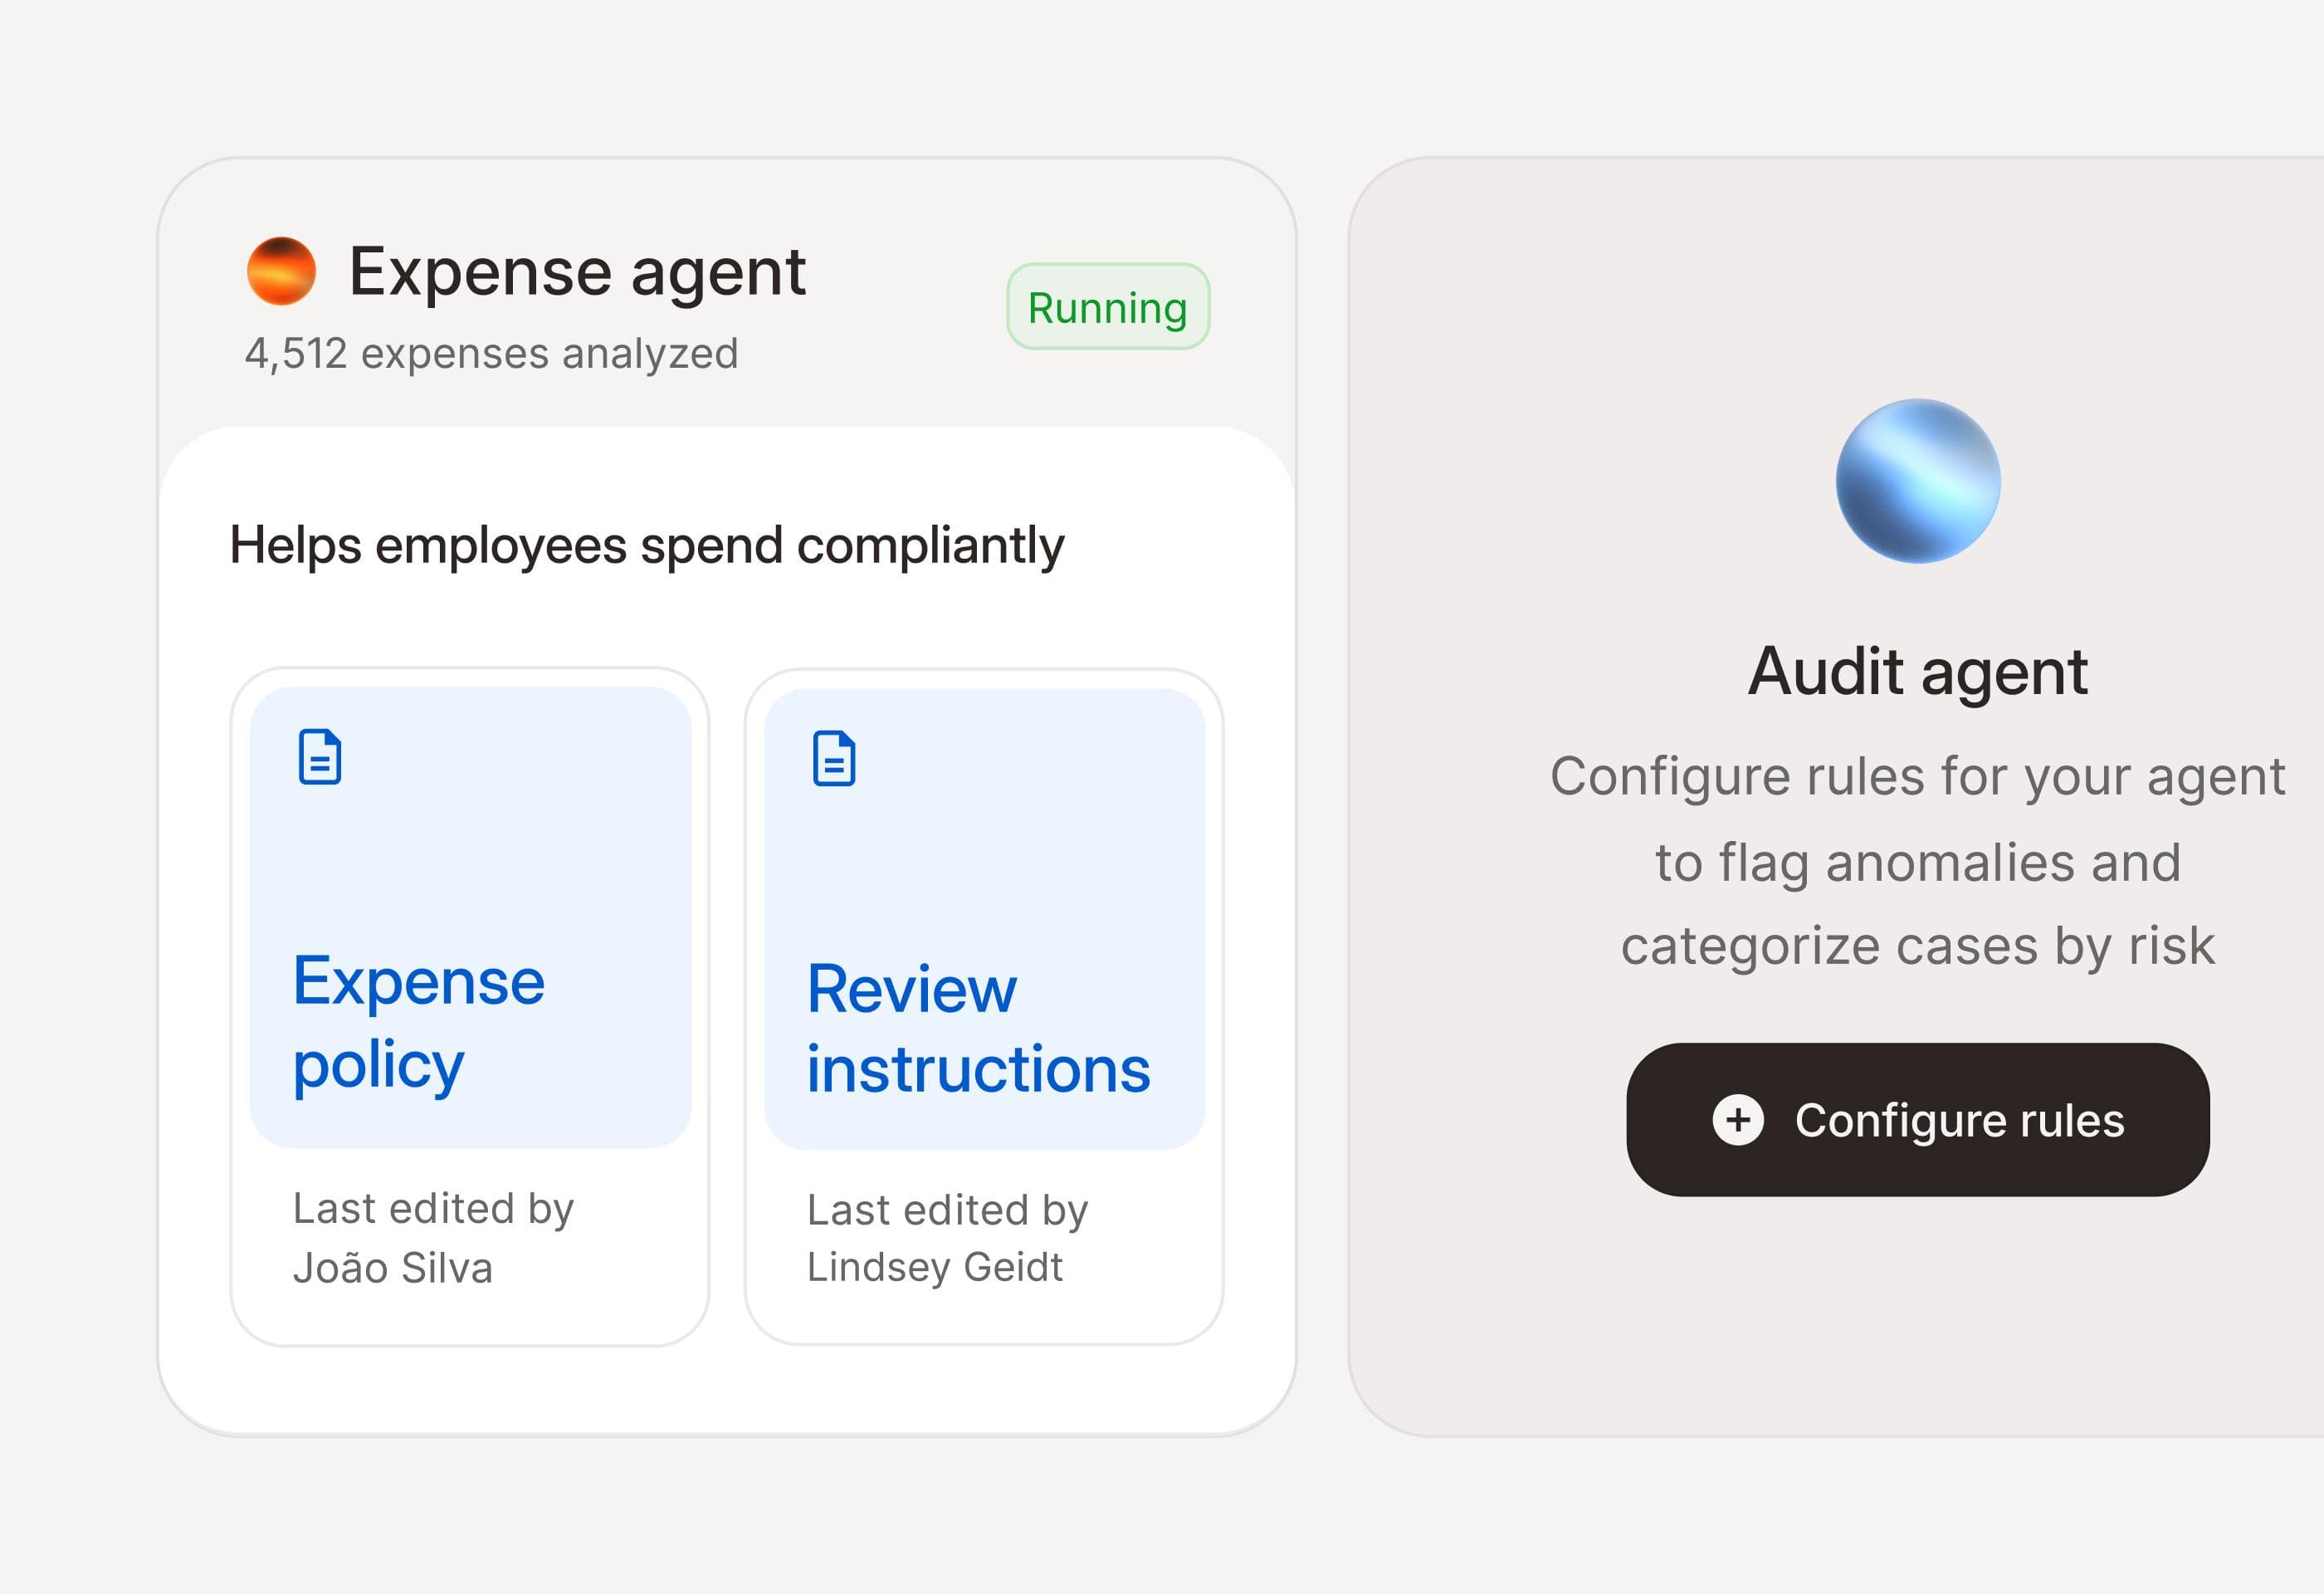This screenshot has height=1594, width=2324.
Task: Click the orange Expense agent orb icon
Action: click(x=281, y=271)
